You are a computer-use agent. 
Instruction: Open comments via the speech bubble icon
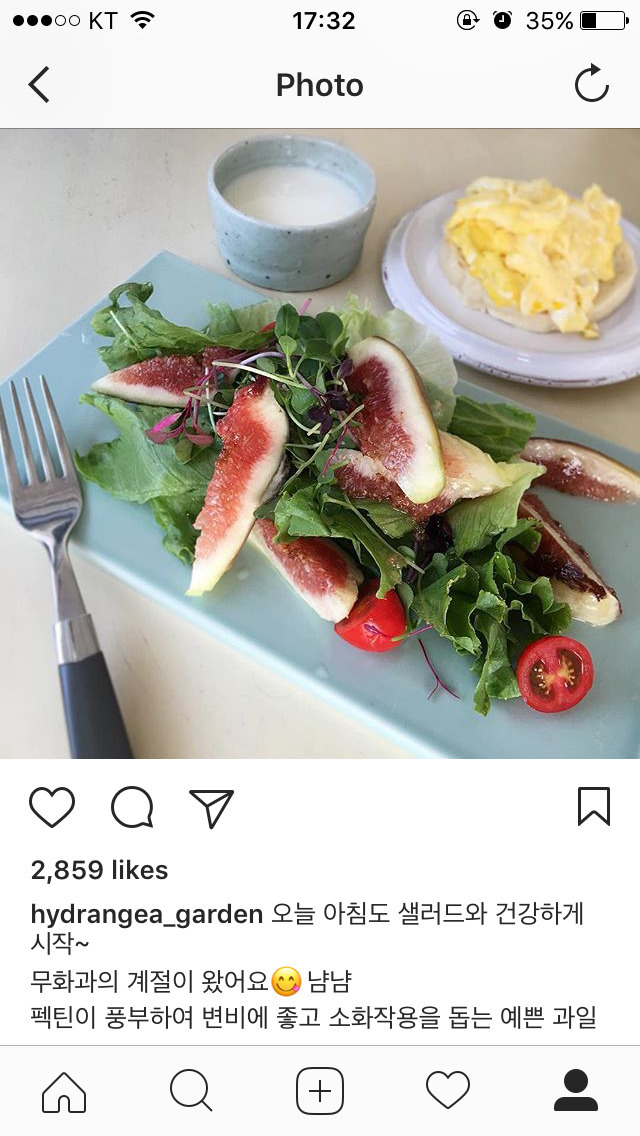click(132, 807)
